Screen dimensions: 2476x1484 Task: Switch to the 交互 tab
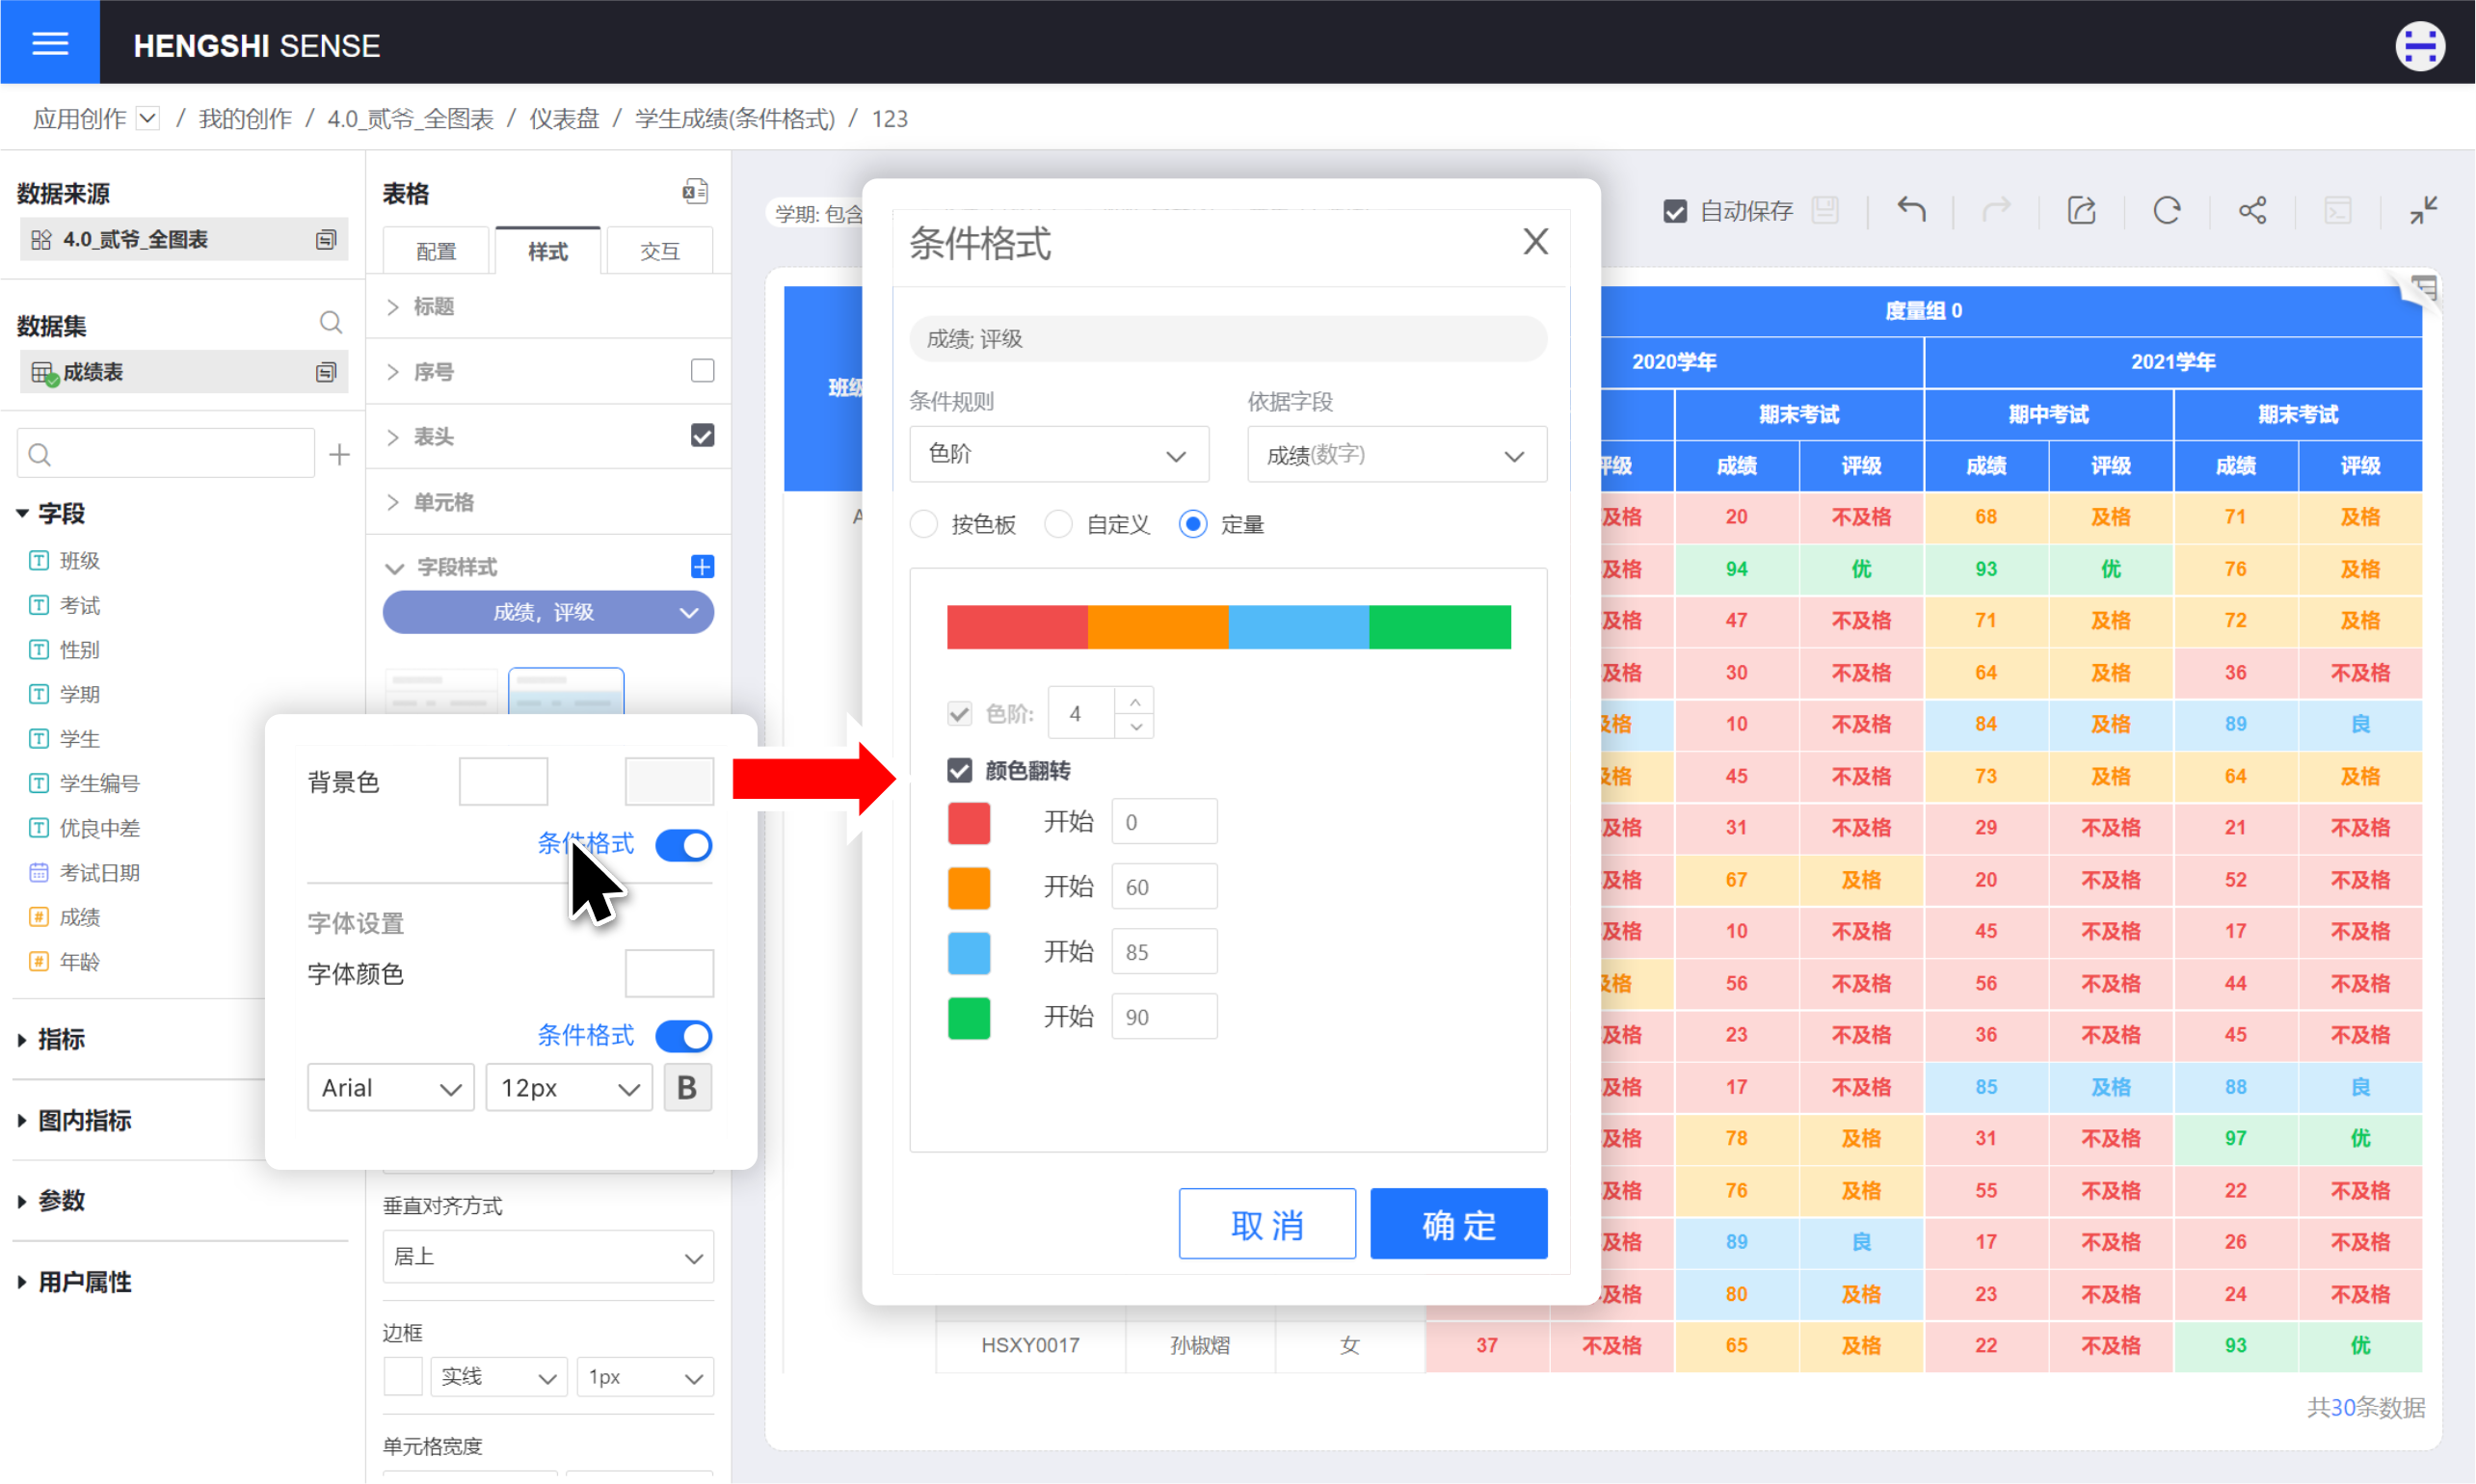click(660, 250)
